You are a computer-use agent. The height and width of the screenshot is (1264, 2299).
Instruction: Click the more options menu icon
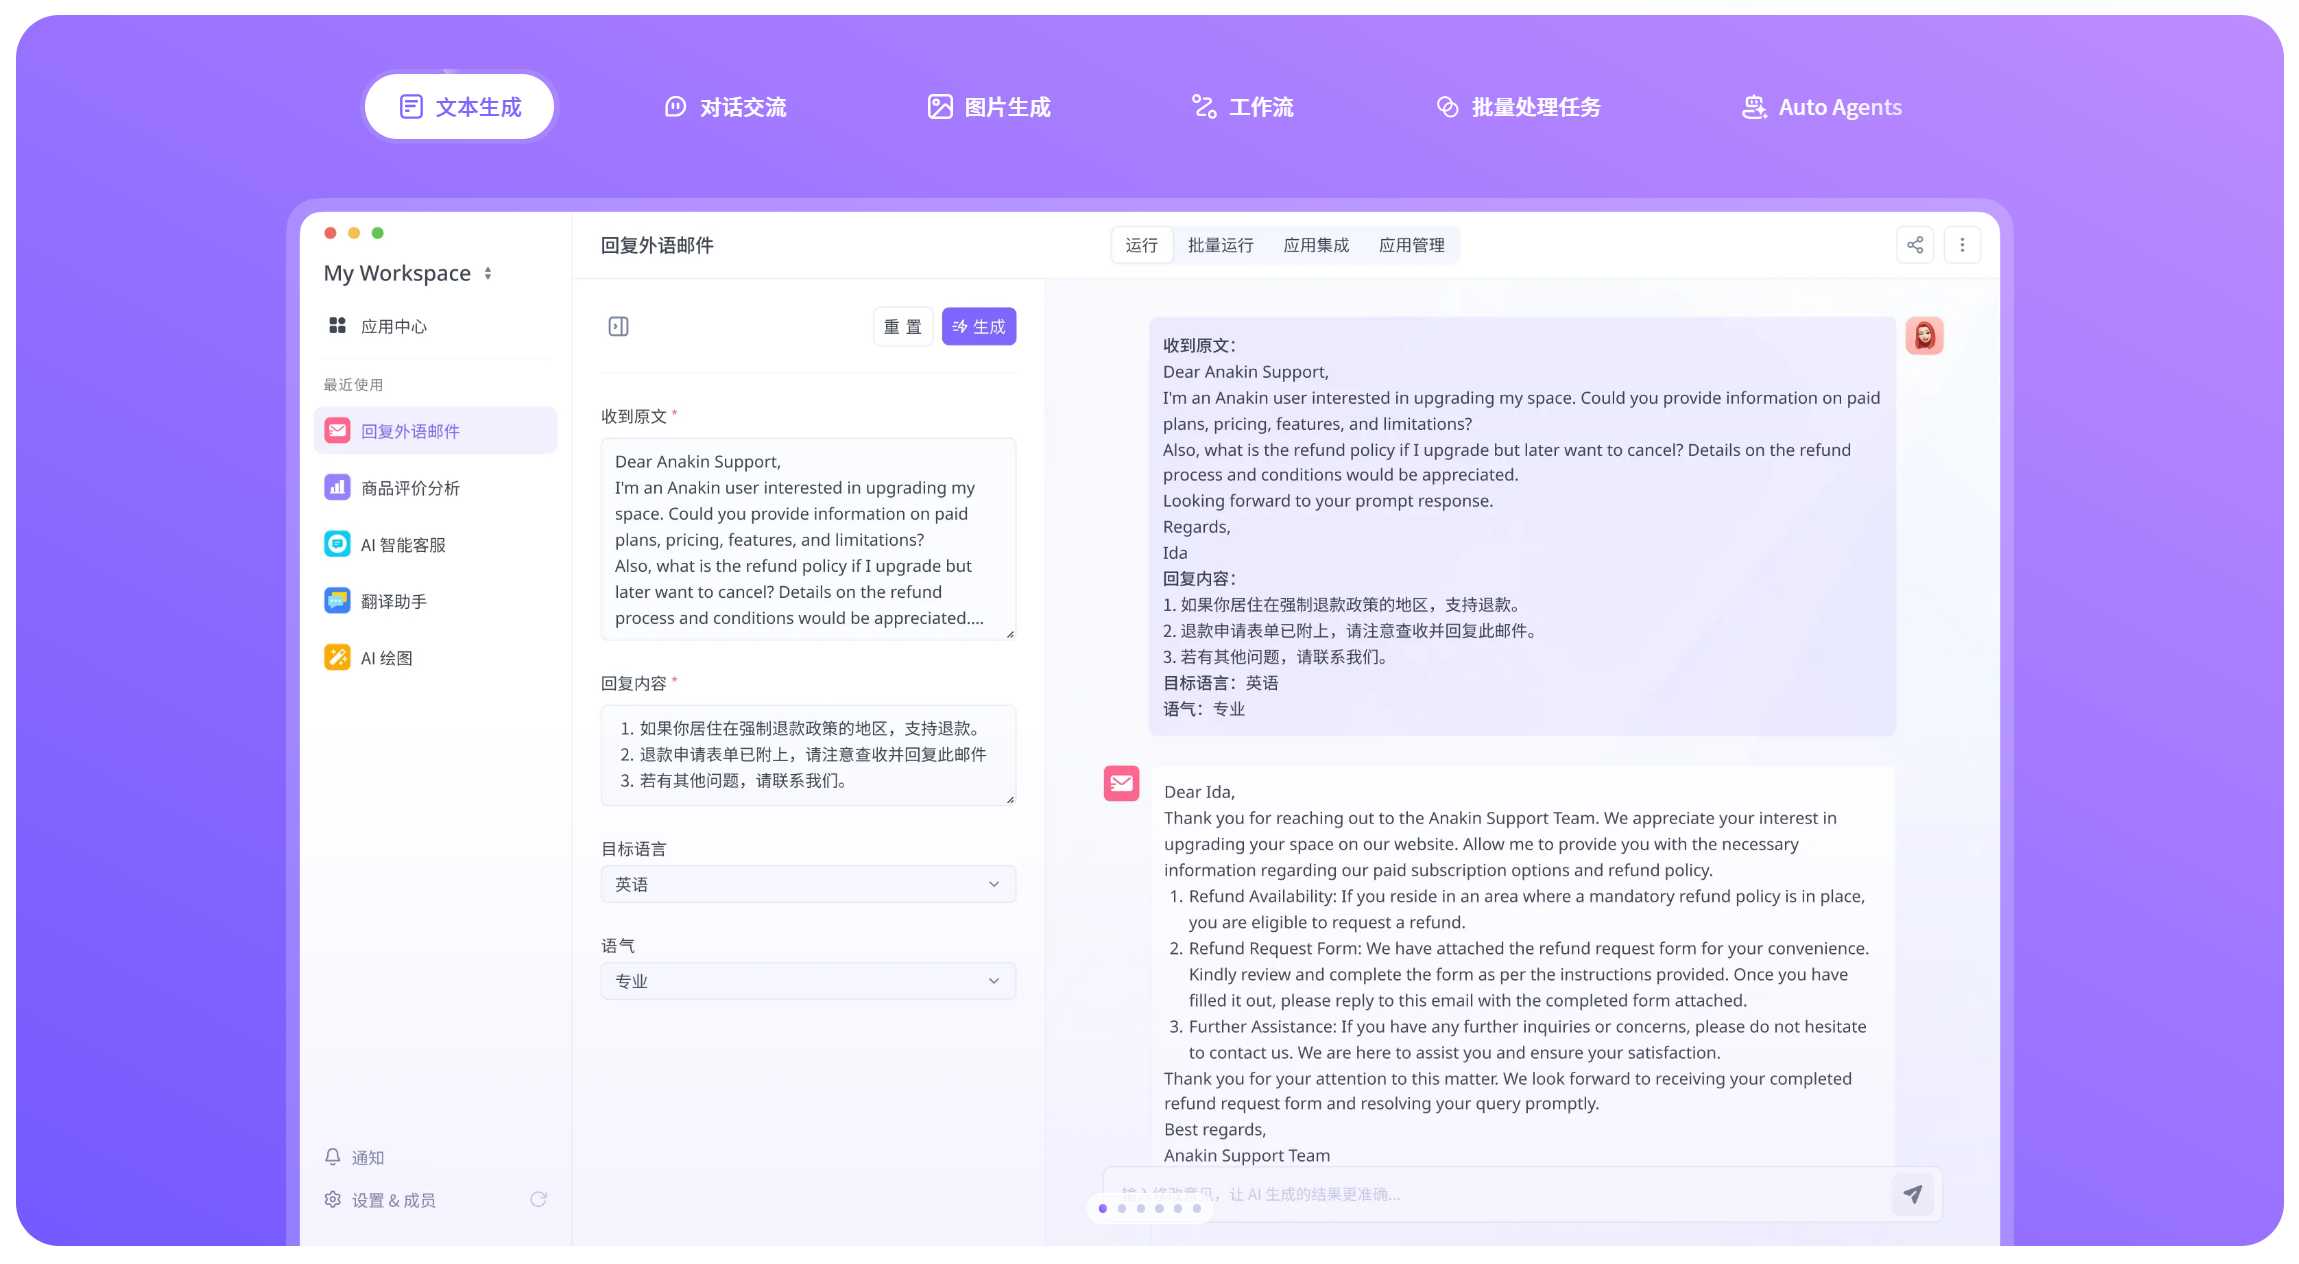[1961, 244]
